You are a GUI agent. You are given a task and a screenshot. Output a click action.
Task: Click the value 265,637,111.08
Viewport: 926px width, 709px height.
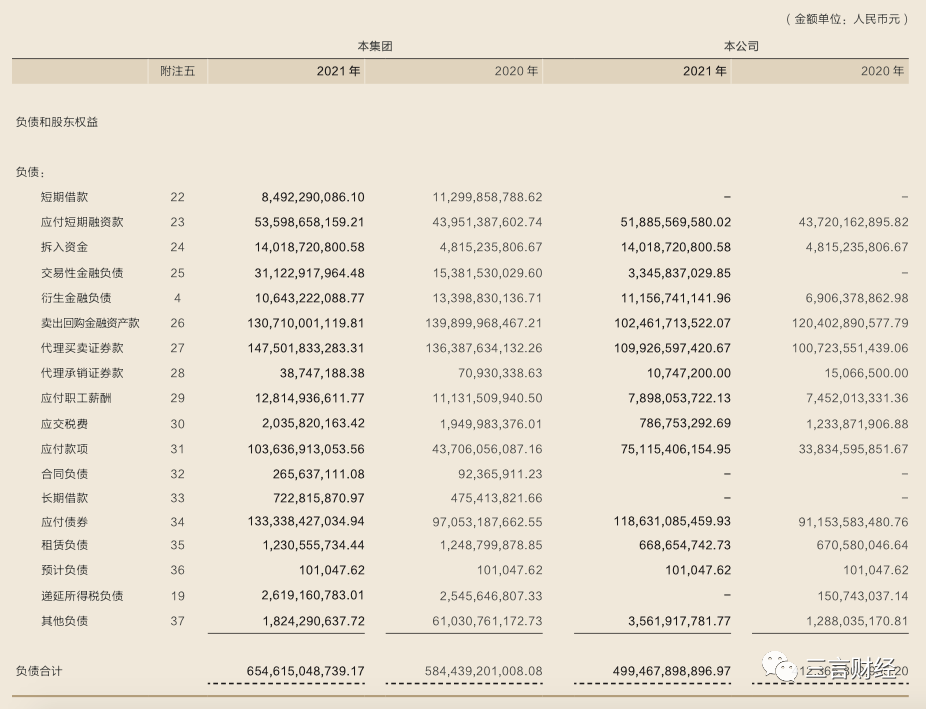(x=318, y=473)
